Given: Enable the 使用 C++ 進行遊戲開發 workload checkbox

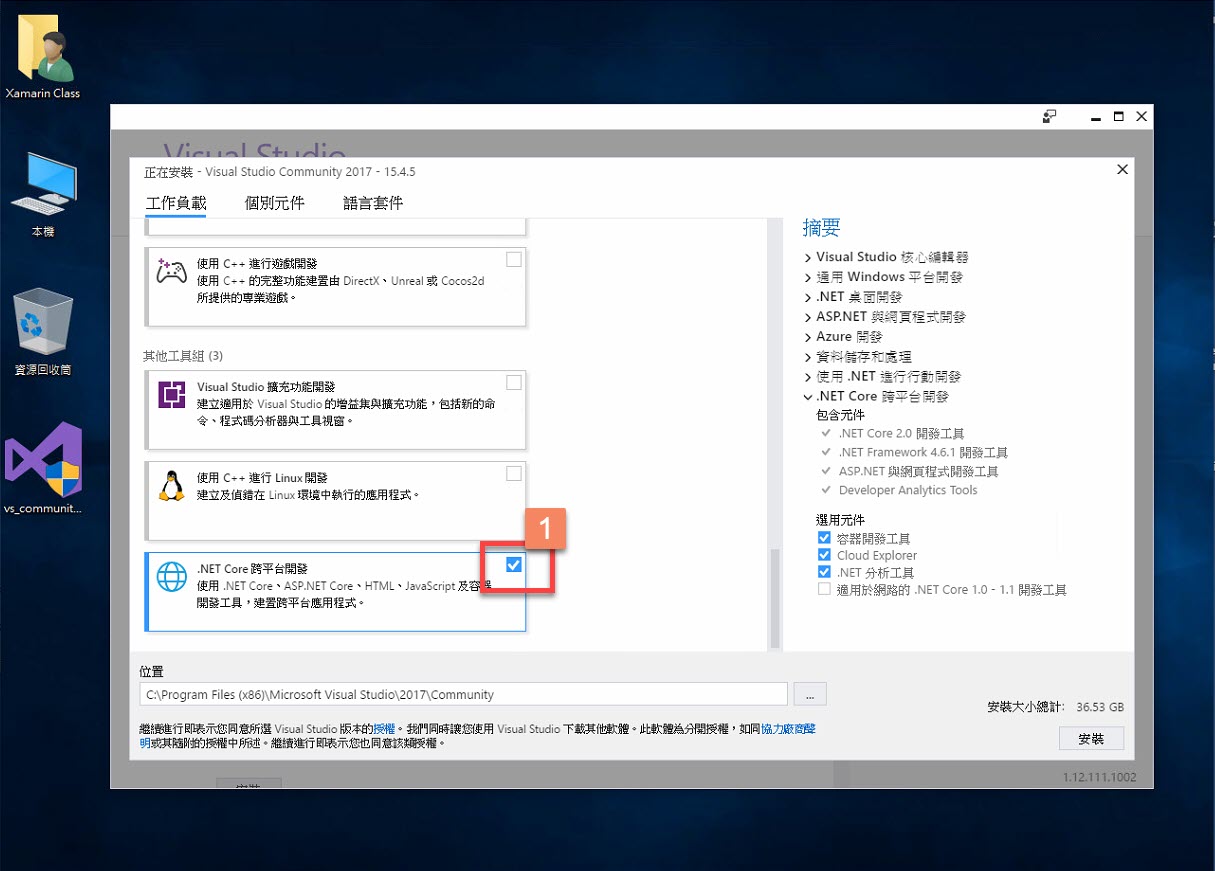Looking at the screenshot, I should [x=514, y=260].
